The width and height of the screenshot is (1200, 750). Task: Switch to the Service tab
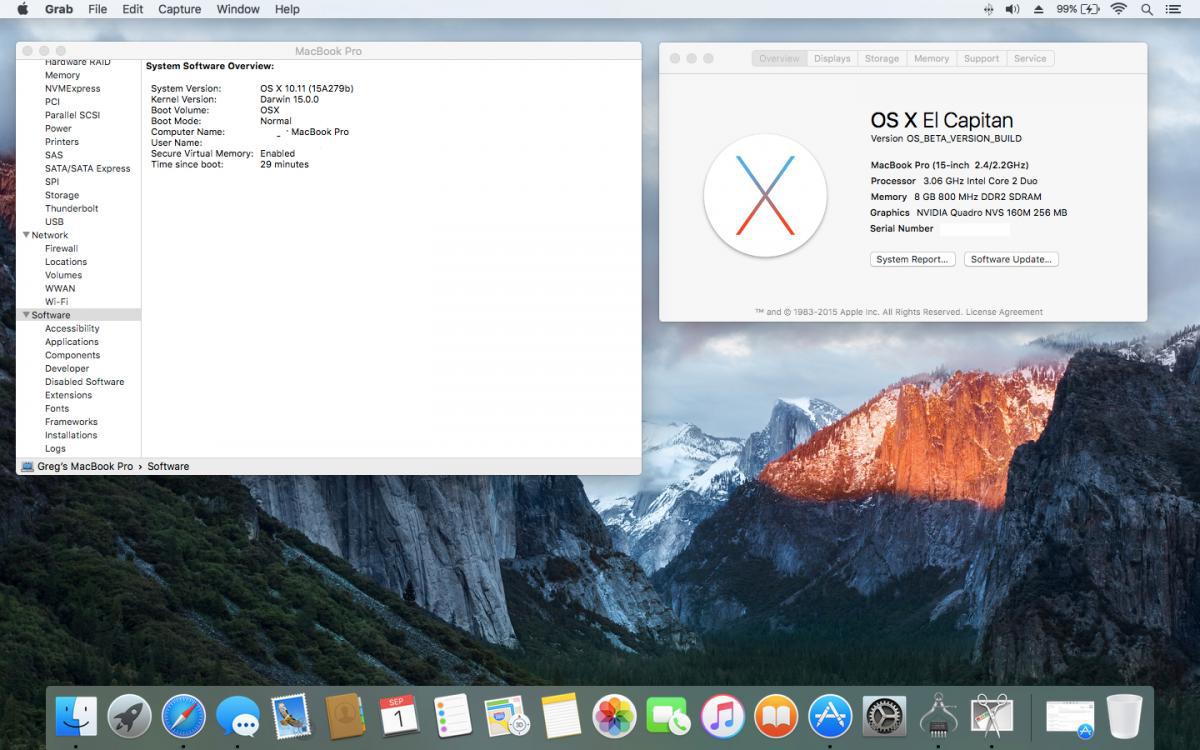point(1030,58)
